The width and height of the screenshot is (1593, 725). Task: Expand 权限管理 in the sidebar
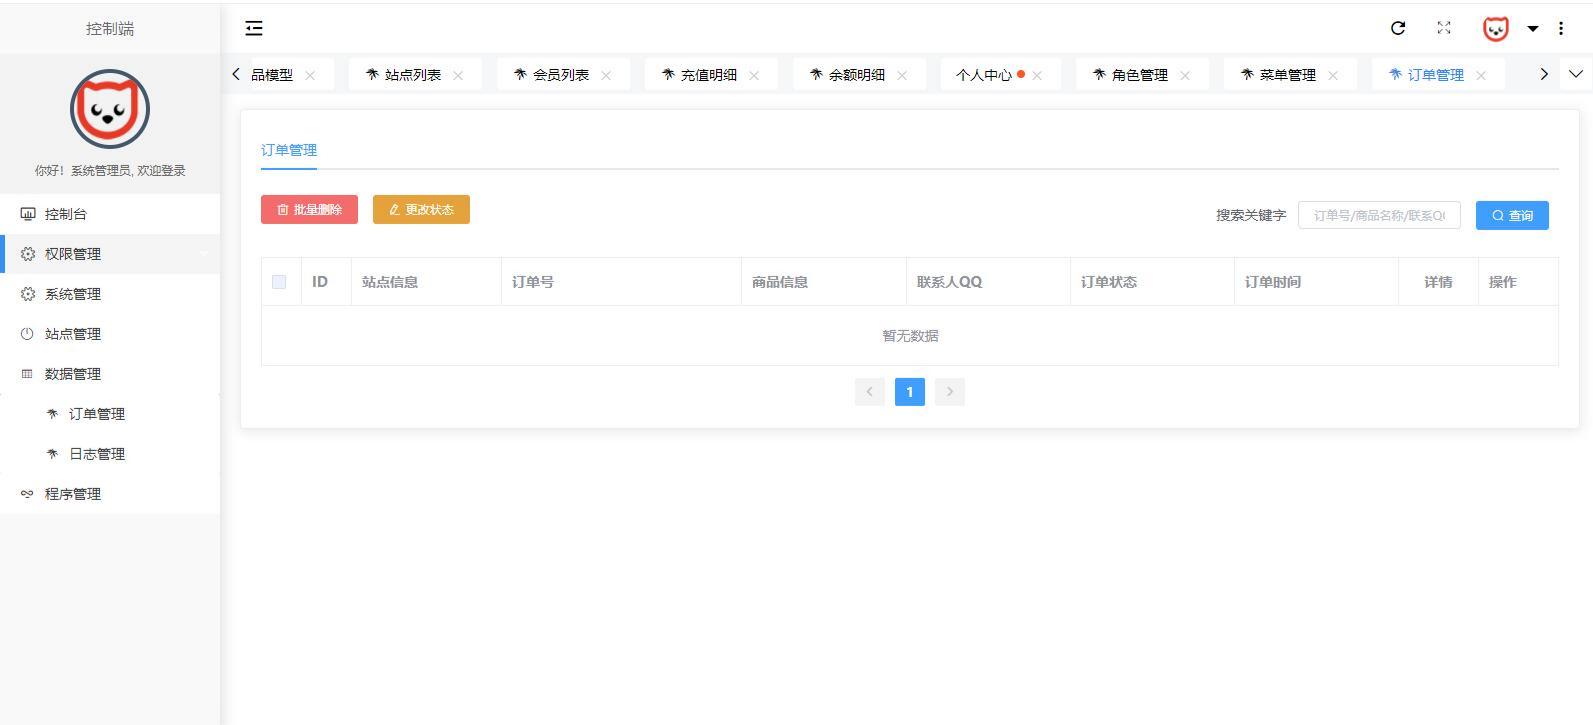point(73,254)
